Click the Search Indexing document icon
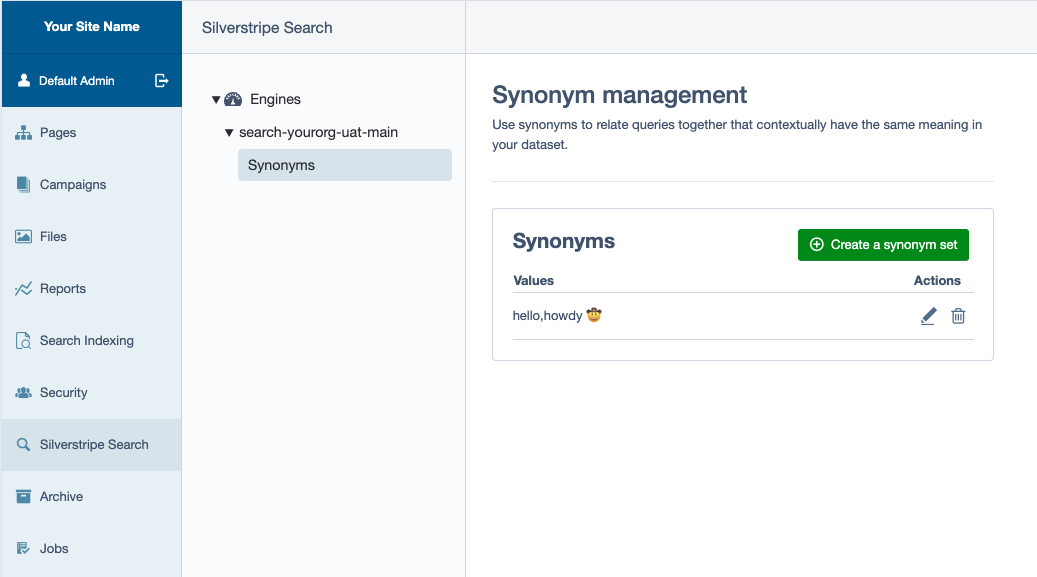 [x=23, y=341]
